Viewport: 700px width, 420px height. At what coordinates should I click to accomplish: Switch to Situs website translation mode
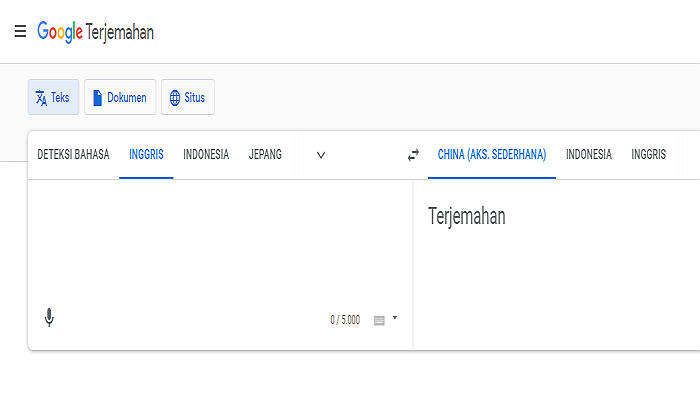pyautogui.click(x=188, y=97)
